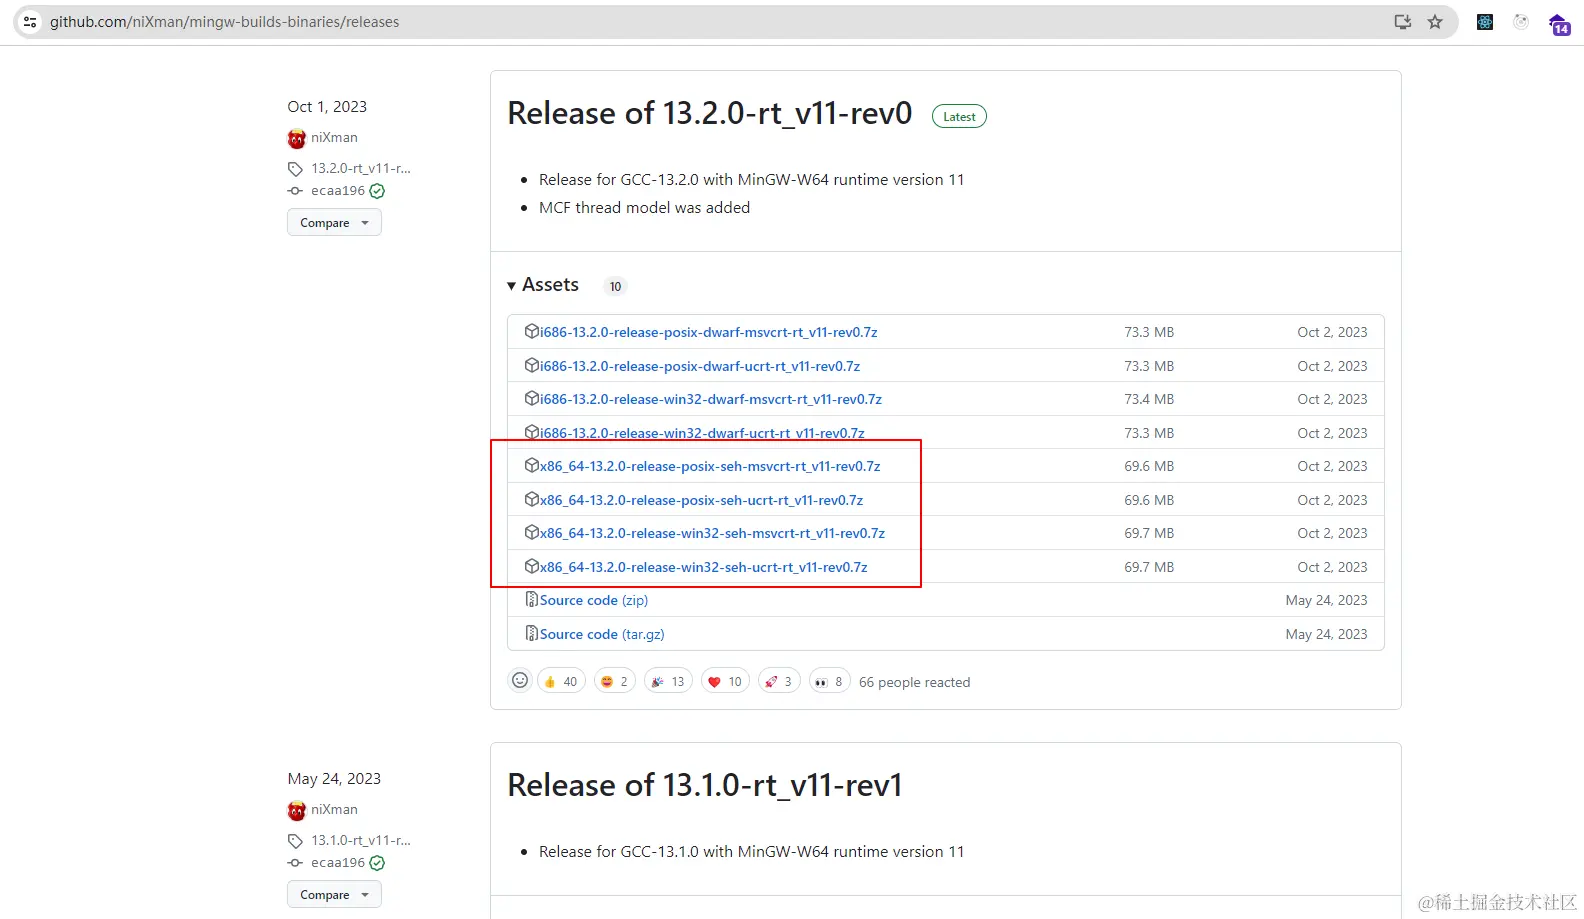1584x919 pixels.
Task: Click the tag icon next to 13.1.0-rt_v11-r...
Action: click(295, 841)
